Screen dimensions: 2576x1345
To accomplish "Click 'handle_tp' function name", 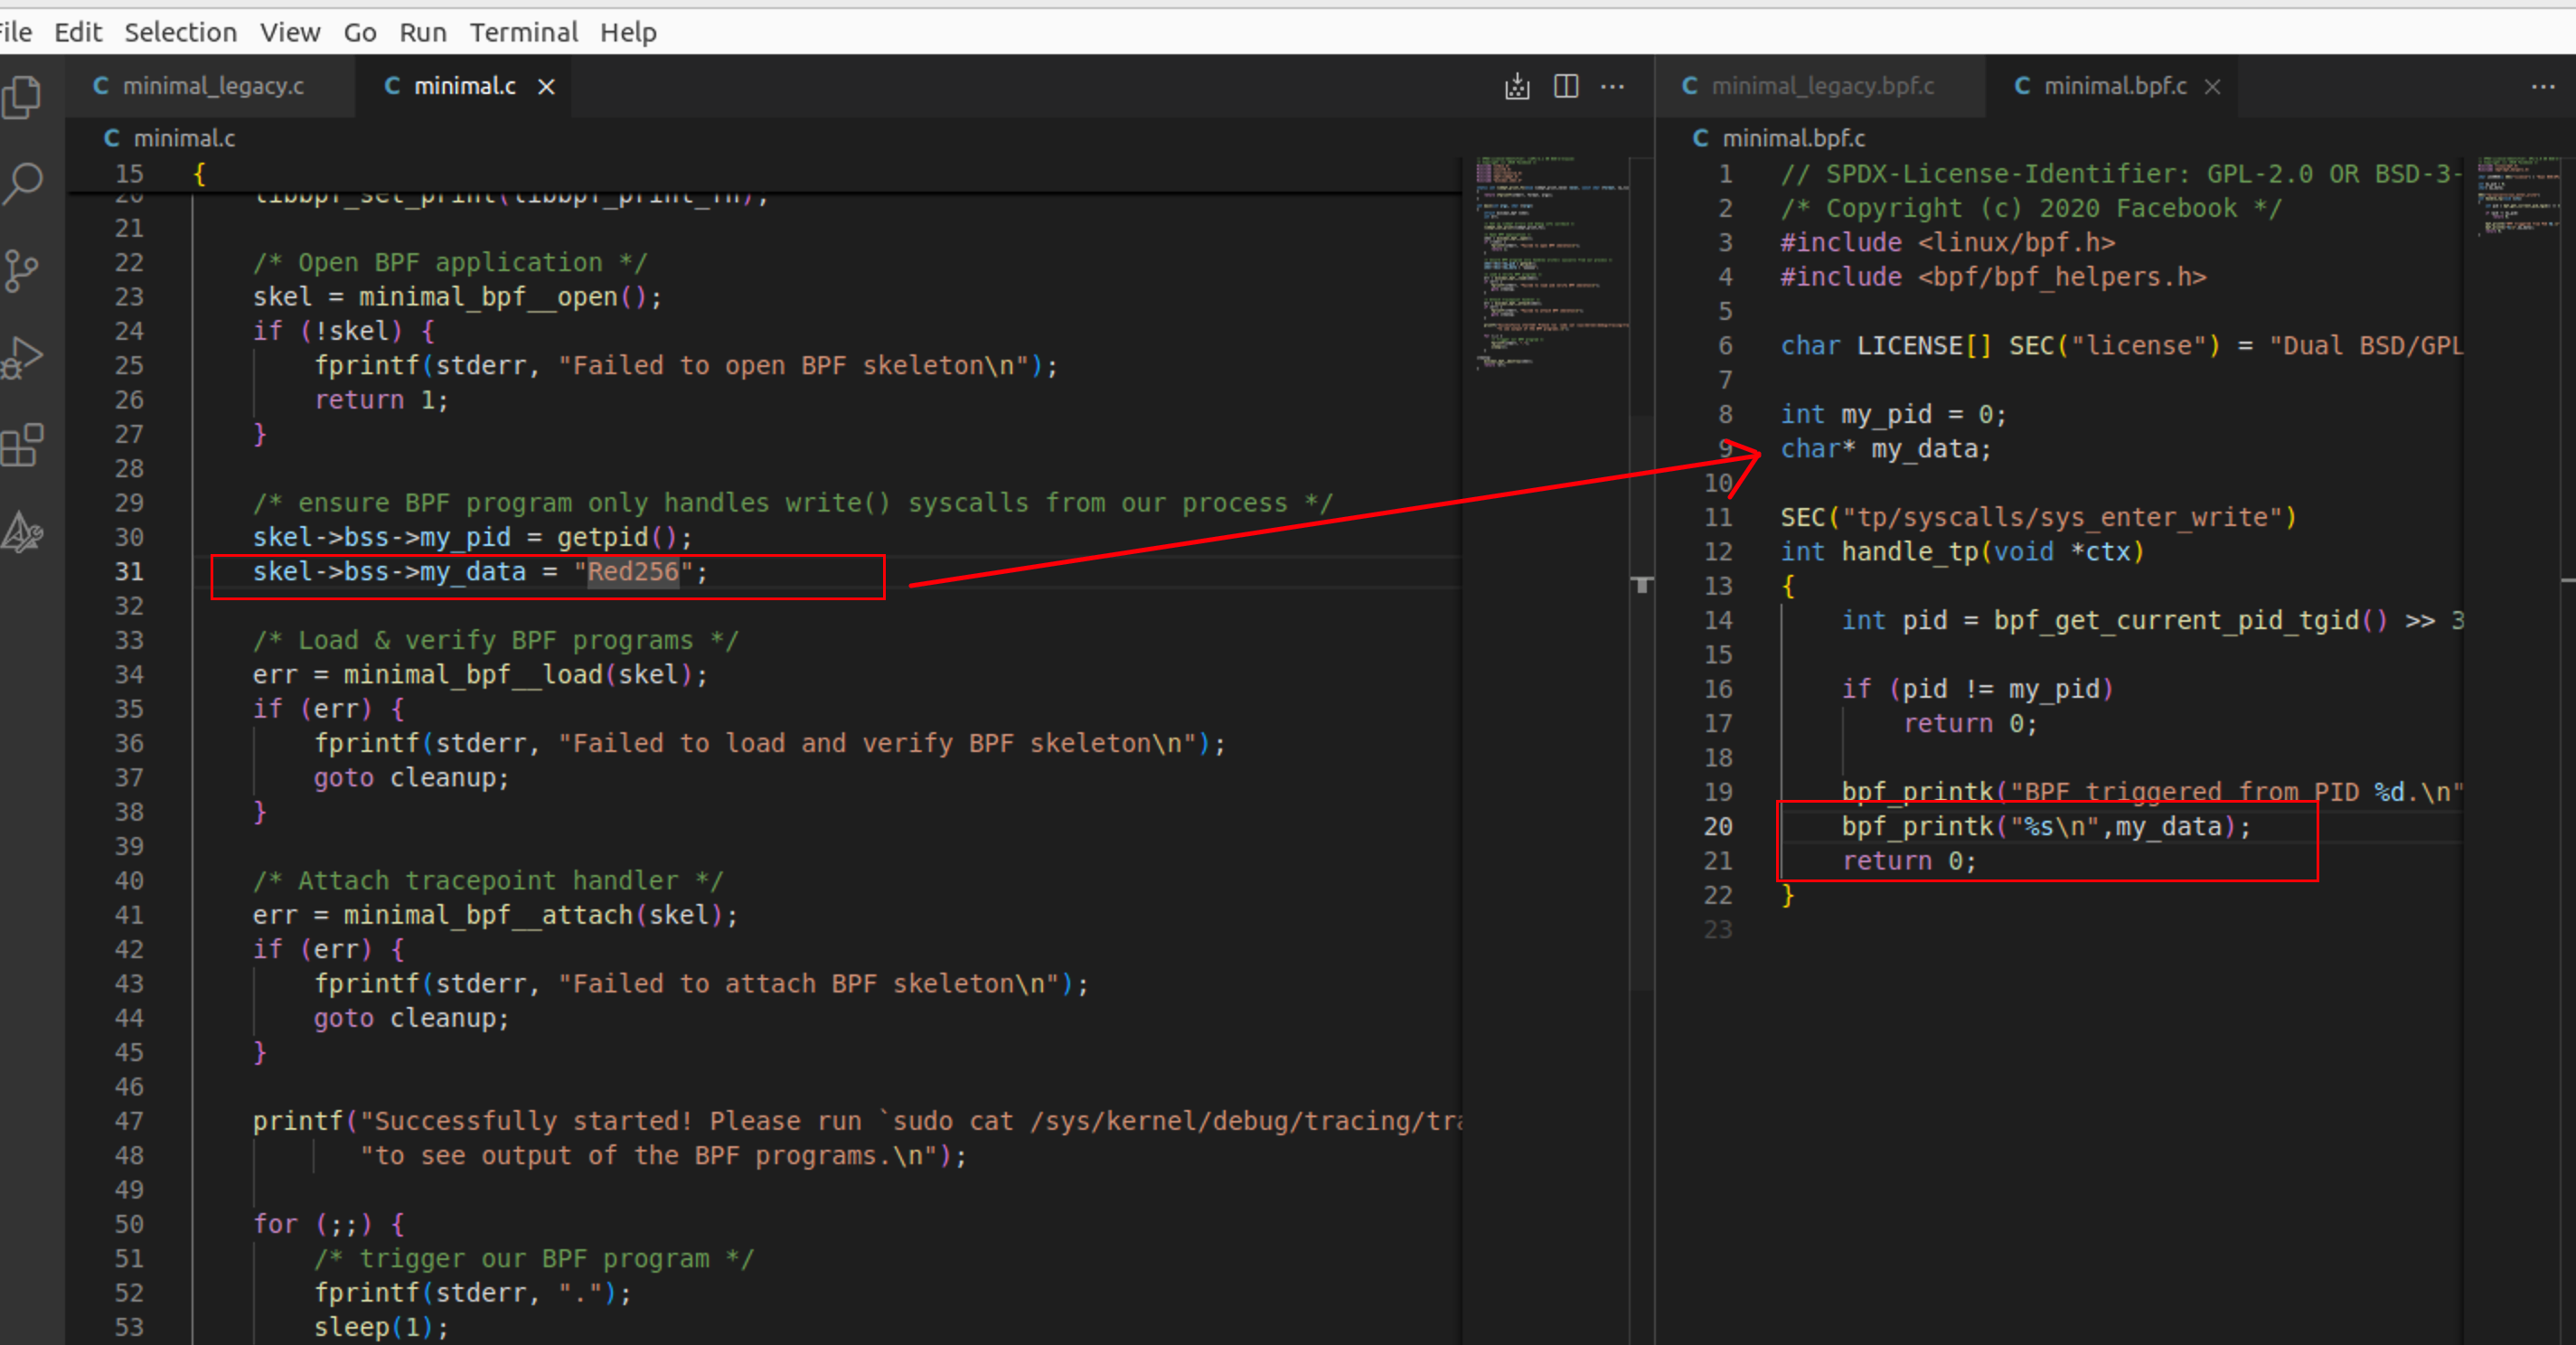I will [1909, 552].
